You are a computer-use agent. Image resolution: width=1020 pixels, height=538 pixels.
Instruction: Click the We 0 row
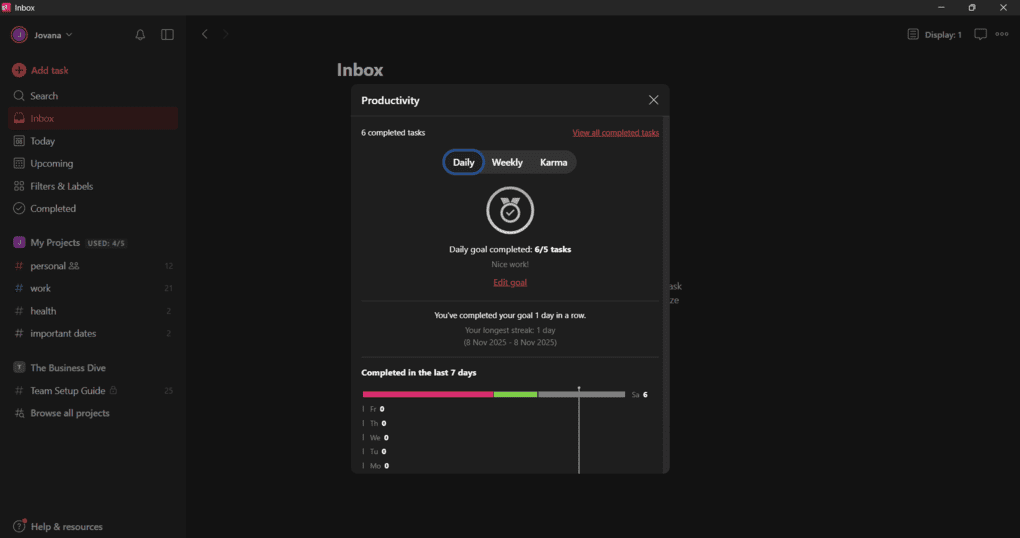375,438
